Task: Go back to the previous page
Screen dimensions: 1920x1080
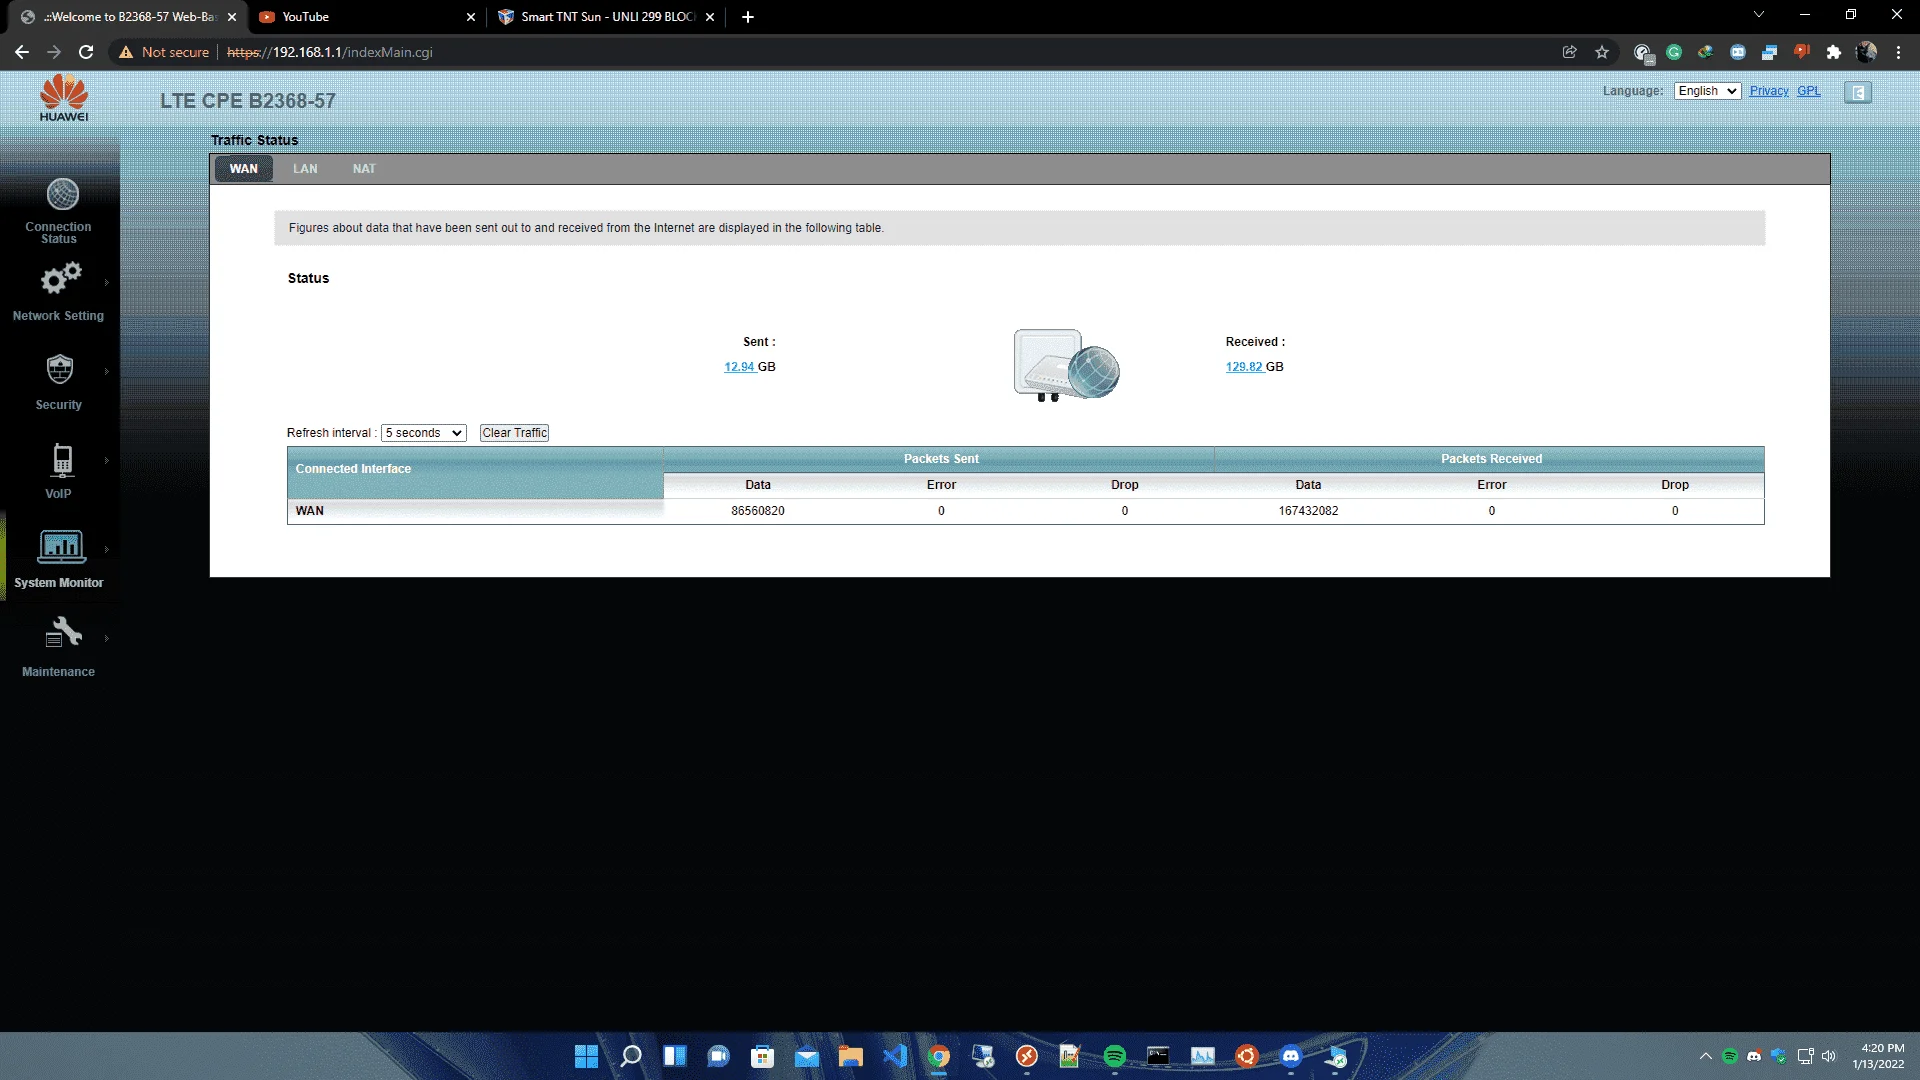Action: [22, 52]
